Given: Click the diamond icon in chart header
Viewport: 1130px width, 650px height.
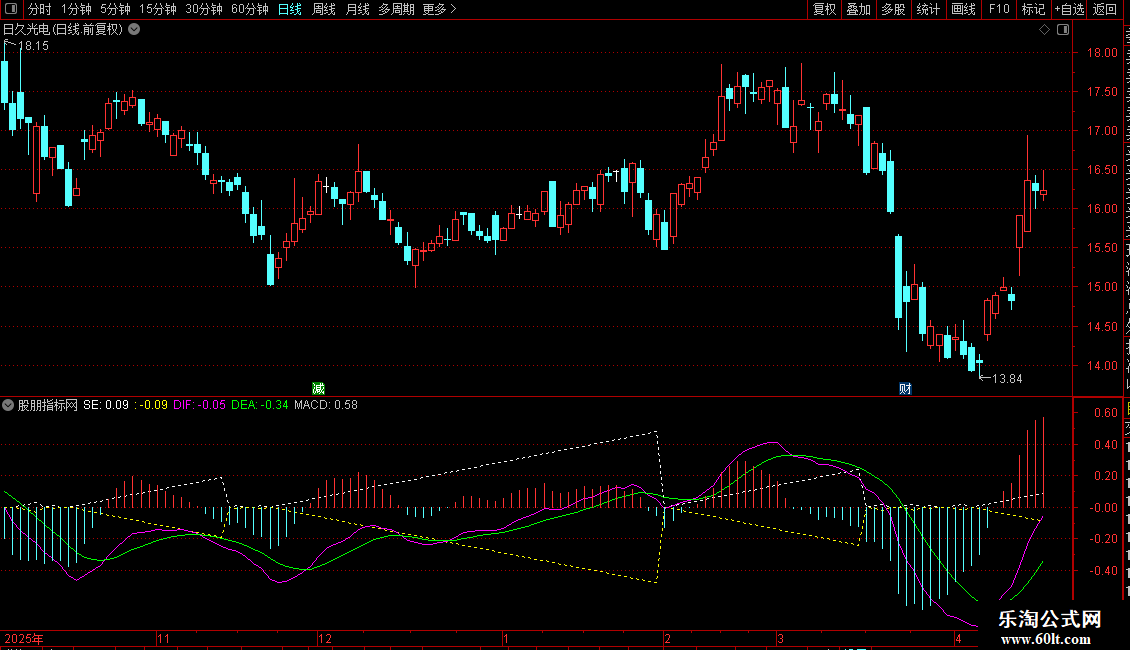Looking at the screenshot, I should tap(1044, 30).
